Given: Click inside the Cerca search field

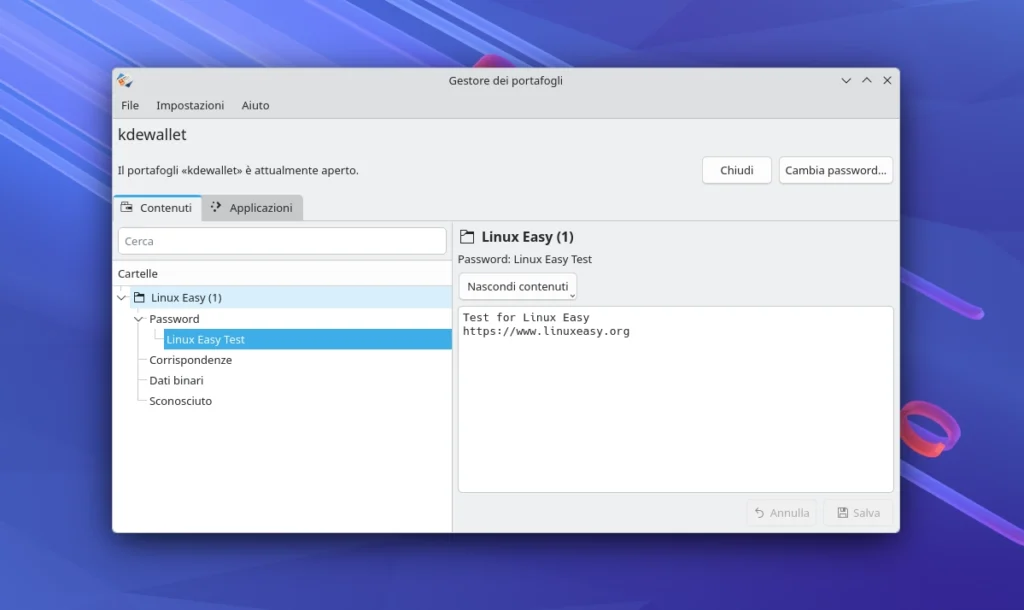Looking at the screenshot, I should [282, 240].
